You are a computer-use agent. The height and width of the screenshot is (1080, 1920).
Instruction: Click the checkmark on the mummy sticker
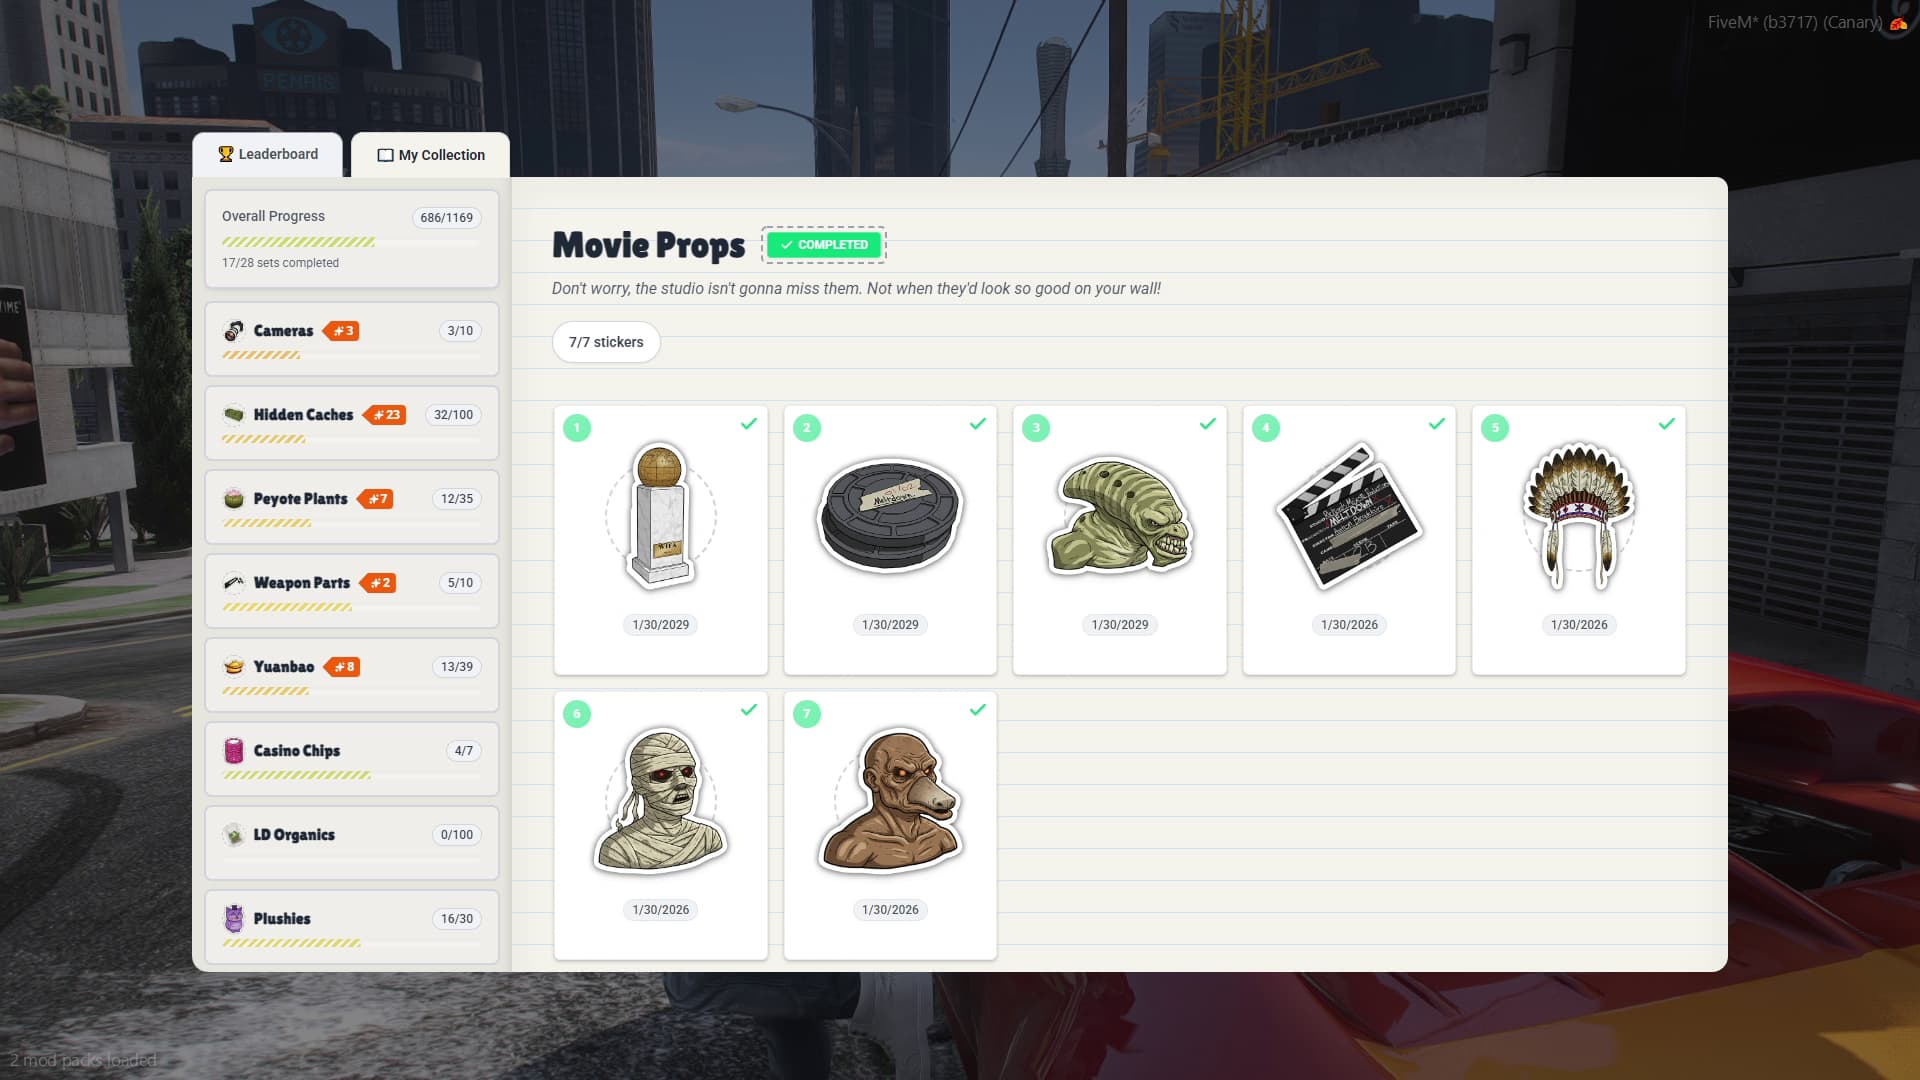[x=748, y=710]
